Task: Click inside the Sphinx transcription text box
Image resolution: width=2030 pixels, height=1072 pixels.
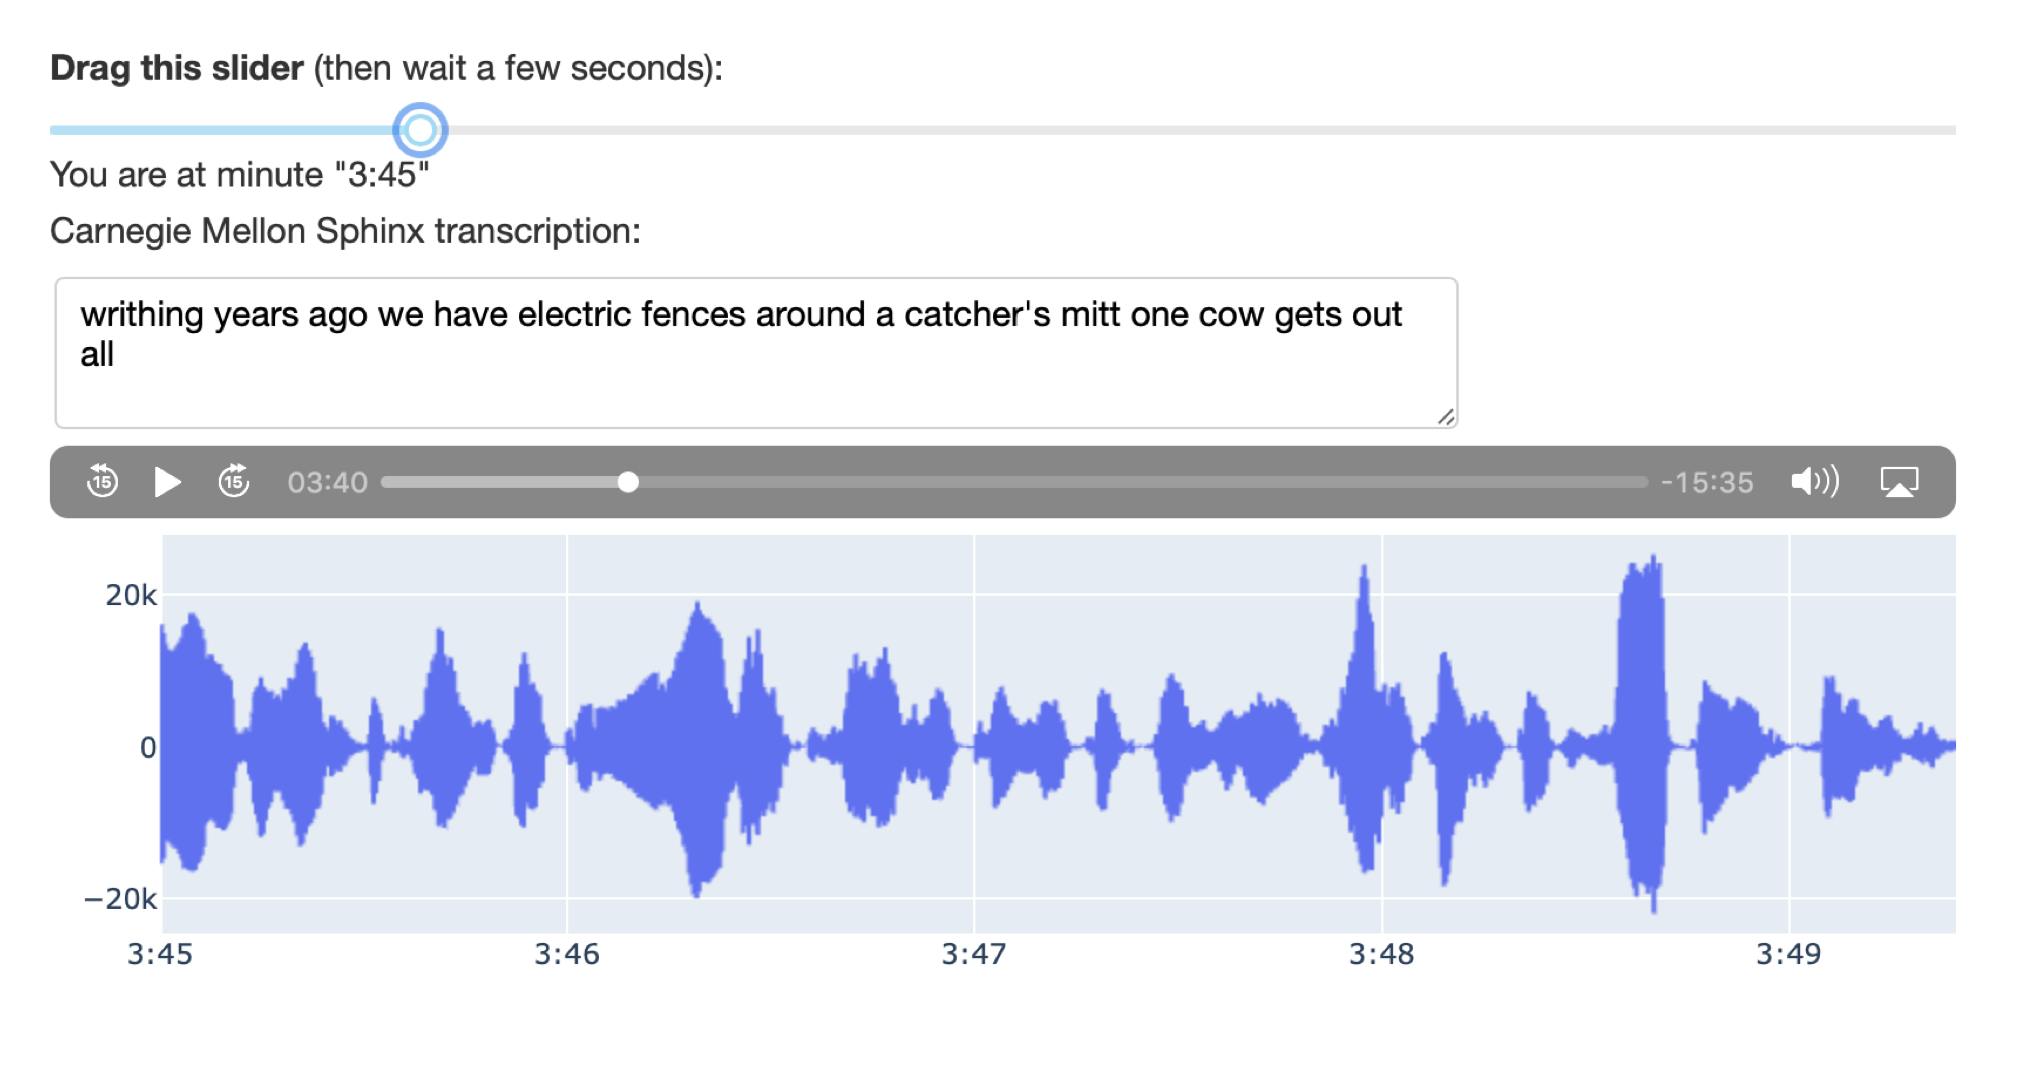Action: click(x=756, y=353)
